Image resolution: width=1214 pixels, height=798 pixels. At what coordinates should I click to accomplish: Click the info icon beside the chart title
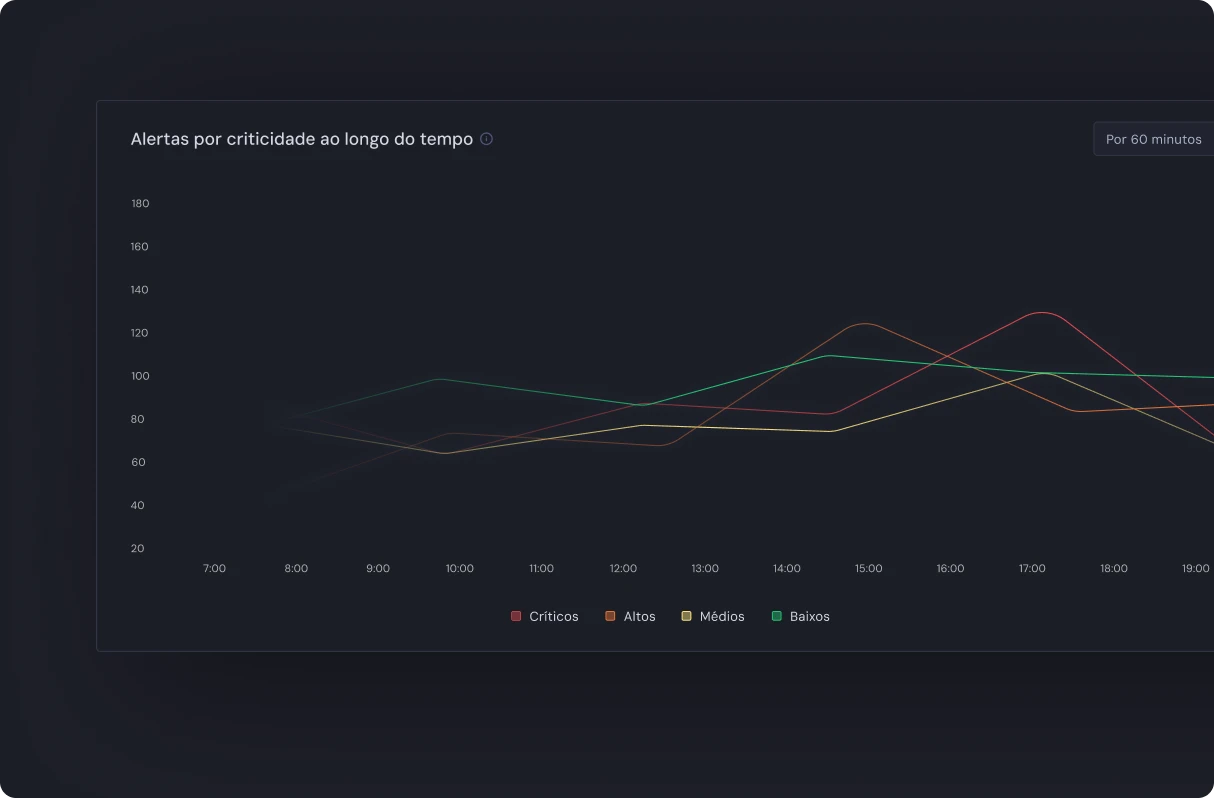(x=487, y=139)
